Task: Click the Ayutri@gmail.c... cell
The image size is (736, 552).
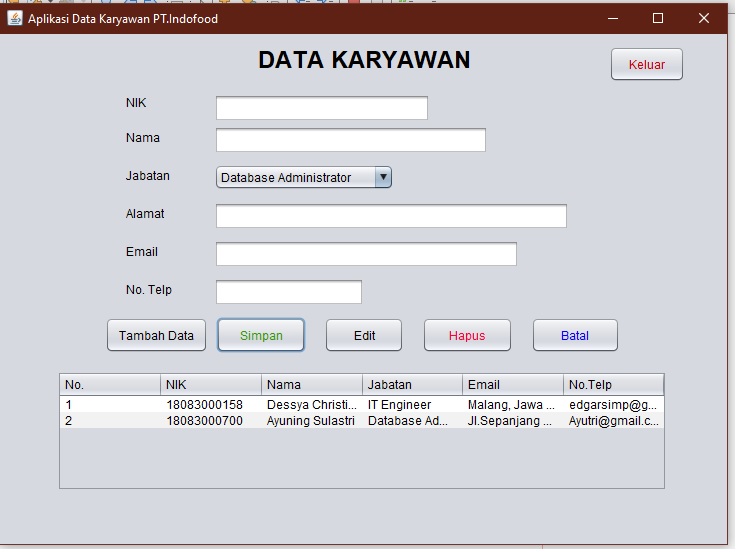Action: click(x=613, y=421)
